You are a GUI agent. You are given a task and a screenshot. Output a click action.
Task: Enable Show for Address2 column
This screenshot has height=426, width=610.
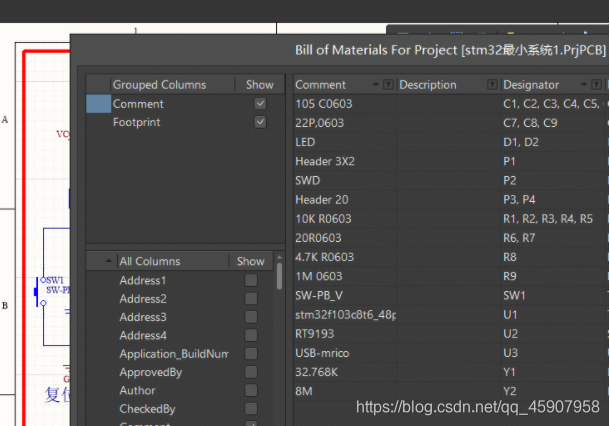click(x=251, y=298)
